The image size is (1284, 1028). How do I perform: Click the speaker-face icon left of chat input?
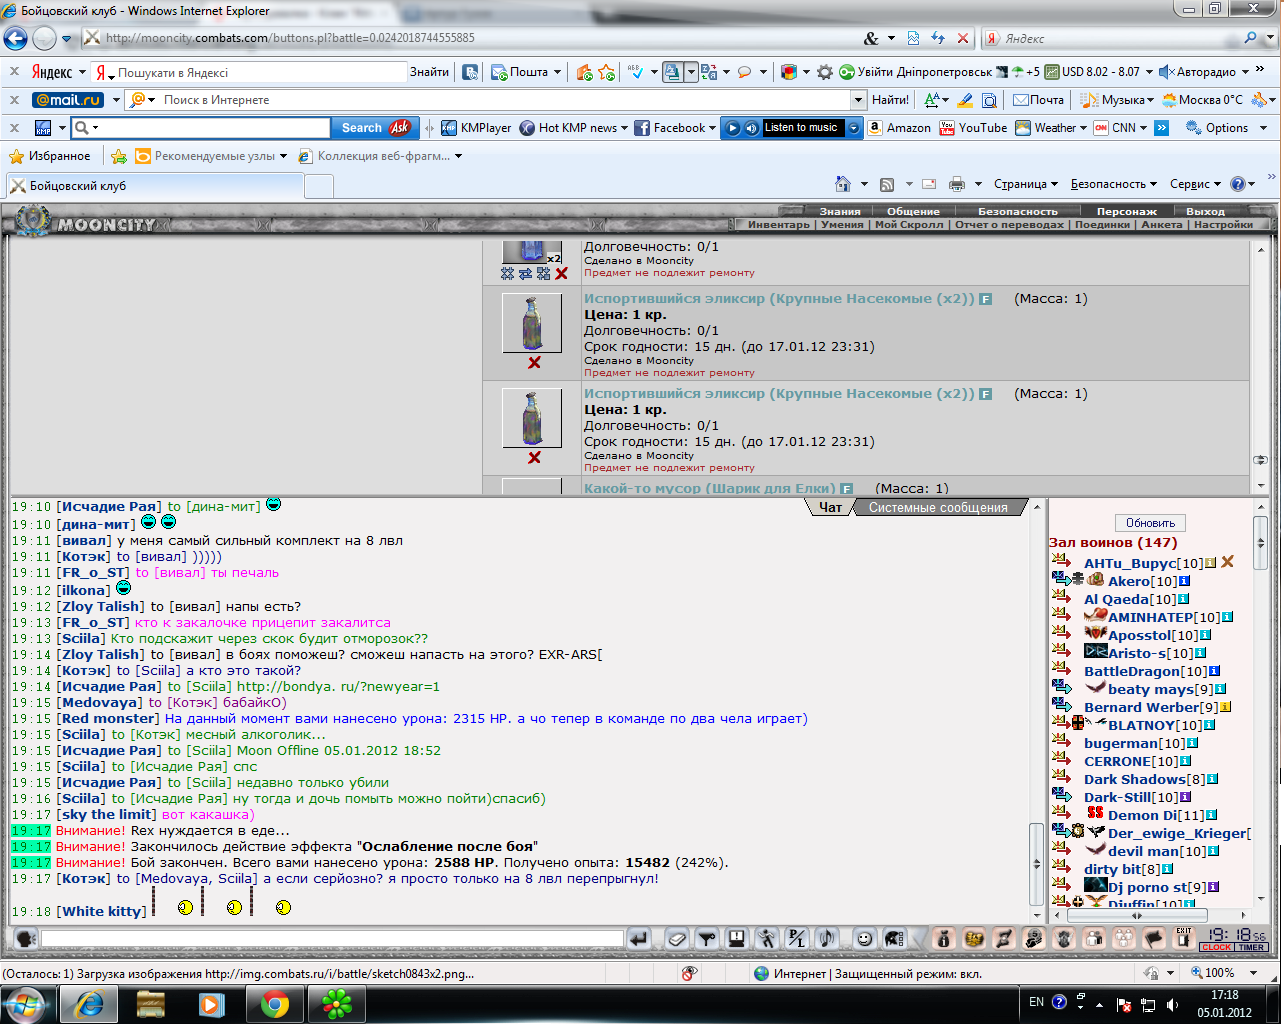(x=27, y=939)
